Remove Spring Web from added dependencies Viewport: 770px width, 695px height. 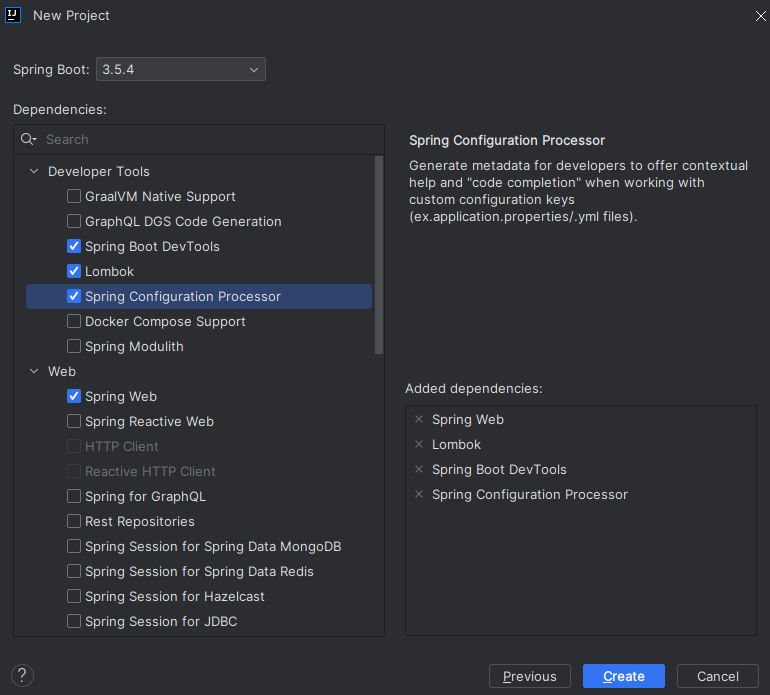coord(419,419)
